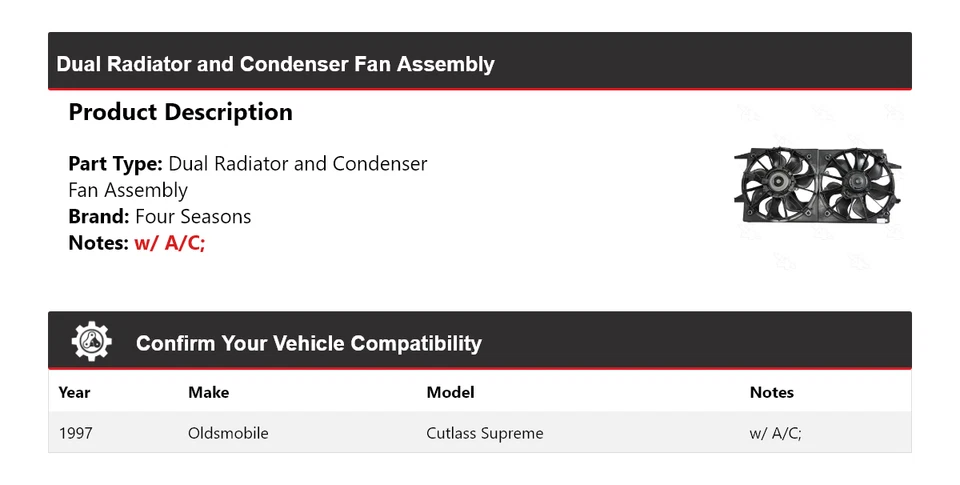
Task: Select the 1997 year cell
Action: tap(76, 433)
